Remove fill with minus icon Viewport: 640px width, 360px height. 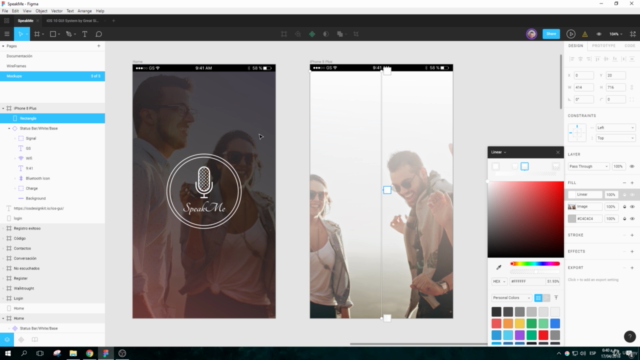point(624,183)
